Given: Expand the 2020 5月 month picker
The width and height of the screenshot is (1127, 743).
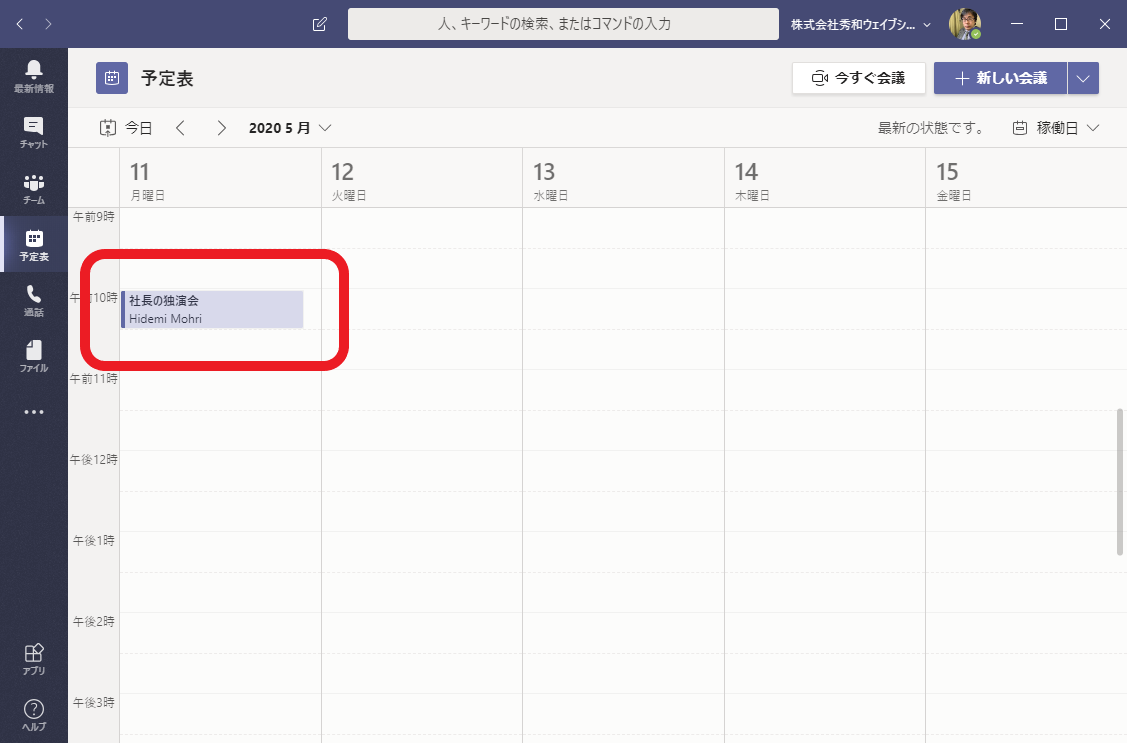Looking at the screenshot, I should coord(290,128).
